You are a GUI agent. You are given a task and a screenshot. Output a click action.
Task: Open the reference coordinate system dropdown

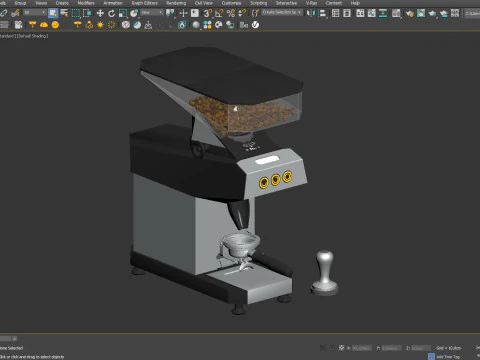click(x=152, y=13)
